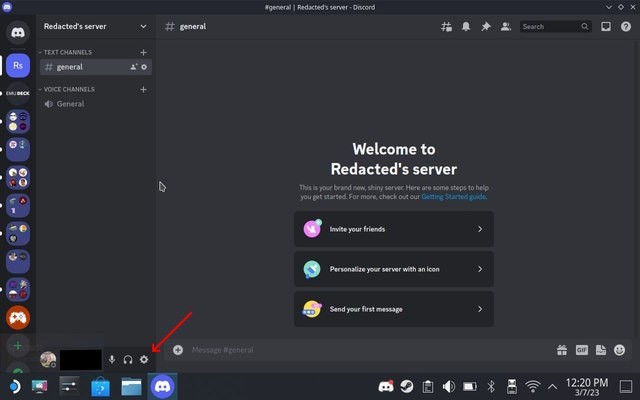Add a server with green plus
This screenshot has width=640, height=400.
(18, 346)
